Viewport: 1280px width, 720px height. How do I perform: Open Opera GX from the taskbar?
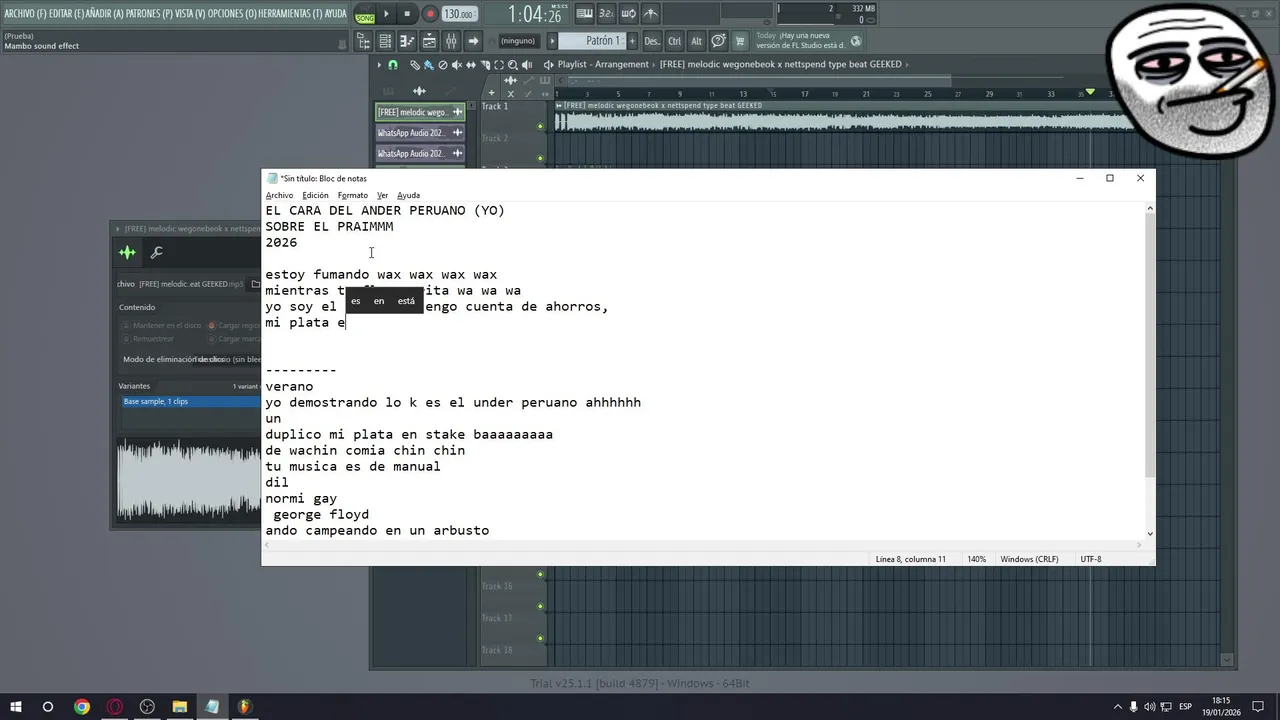pyautogui.click(x=115, y=706)
